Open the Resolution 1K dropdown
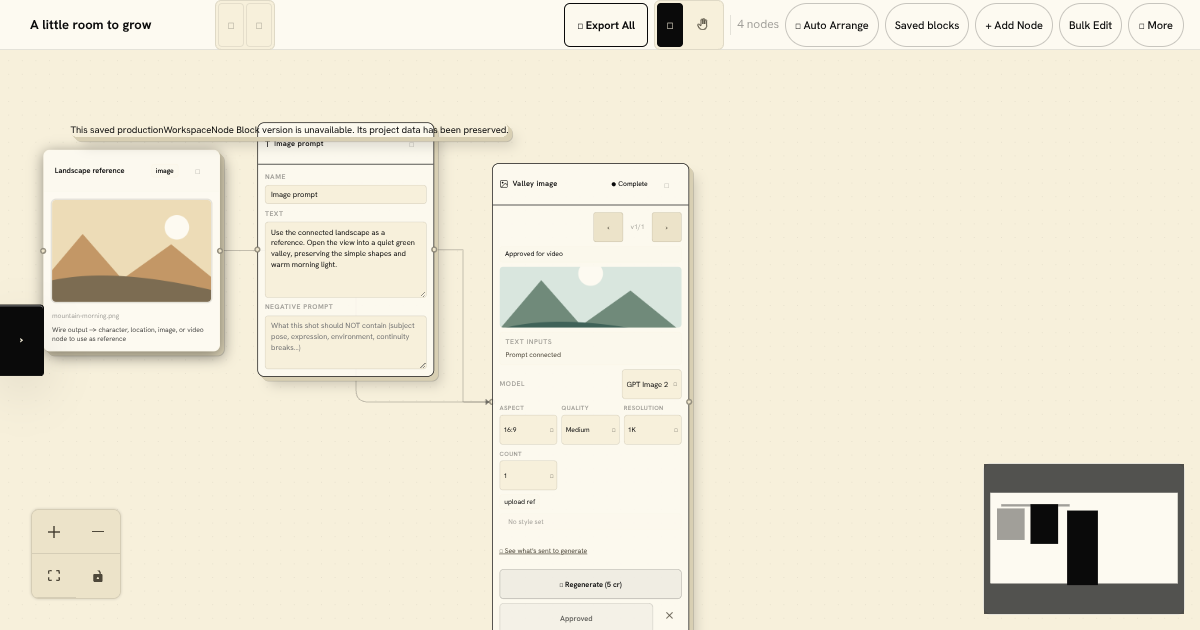Image resolution: width=1200 pixels, height=630 pixels. (652, 430)
